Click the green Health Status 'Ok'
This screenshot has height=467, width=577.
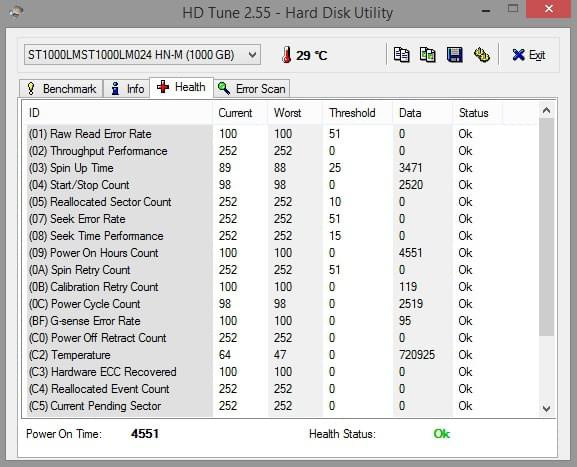[x=442, y=434]
